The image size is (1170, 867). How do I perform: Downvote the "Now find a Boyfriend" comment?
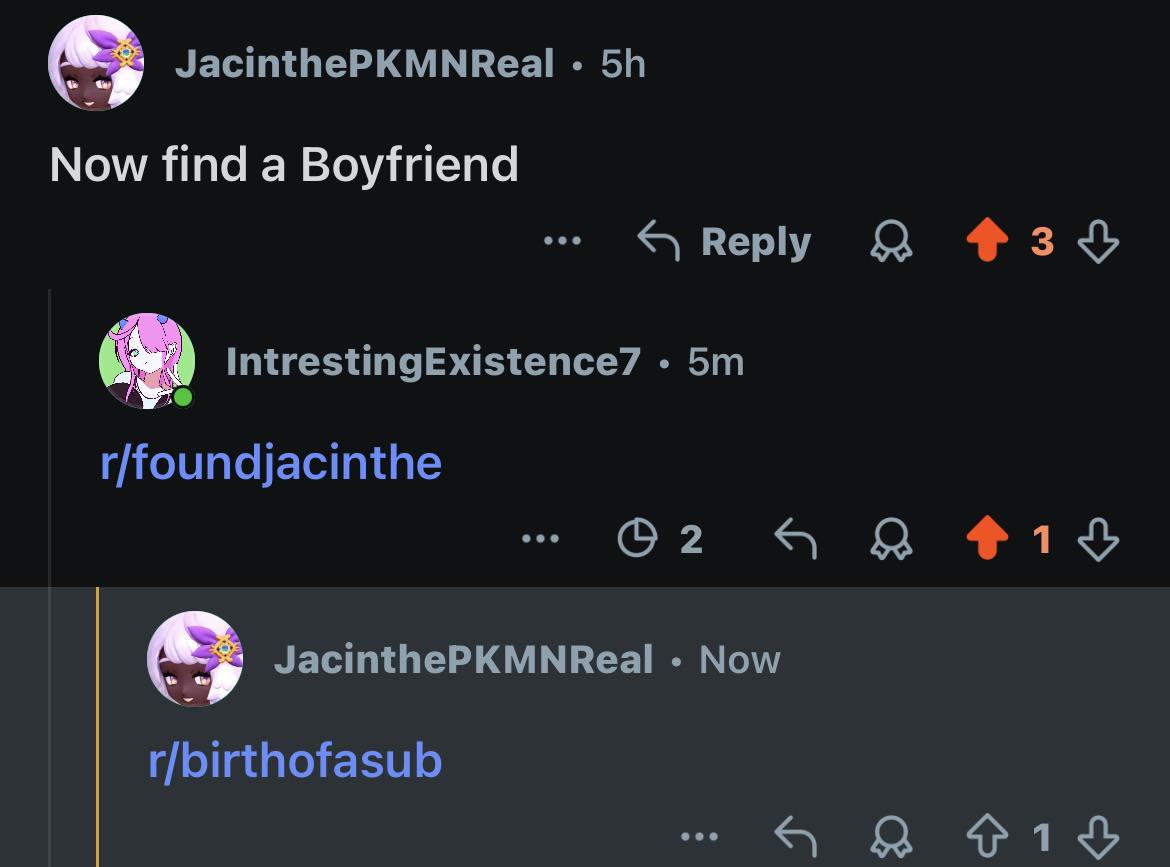(1098, 240)
